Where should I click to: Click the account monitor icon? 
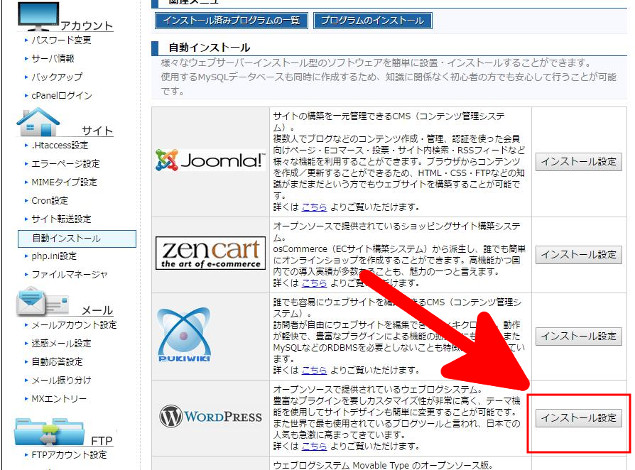38,15
